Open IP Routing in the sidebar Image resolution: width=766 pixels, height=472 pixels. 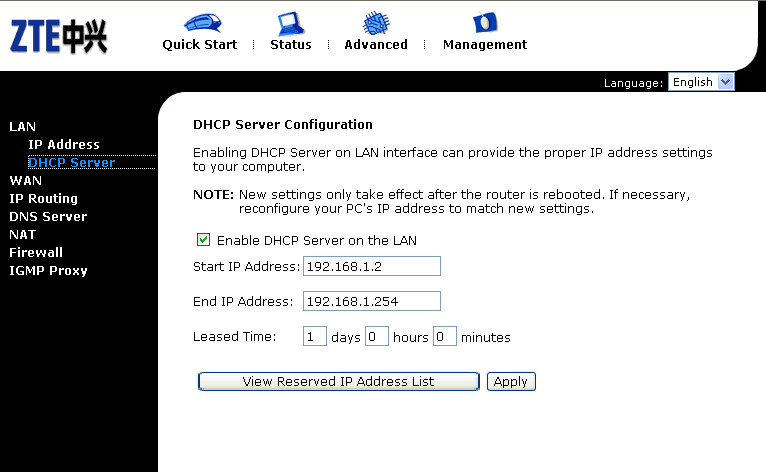(43, 199)
